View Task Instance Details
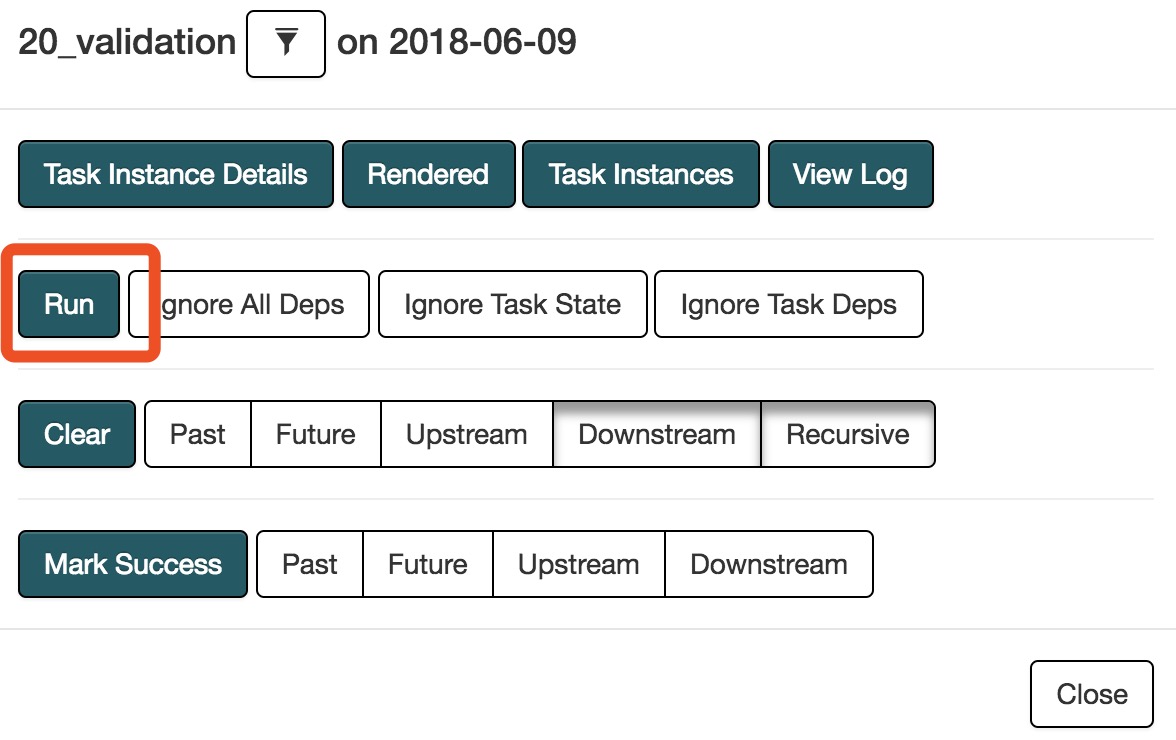Screen dimensions: 1176x740 click(x=175, y=174)
